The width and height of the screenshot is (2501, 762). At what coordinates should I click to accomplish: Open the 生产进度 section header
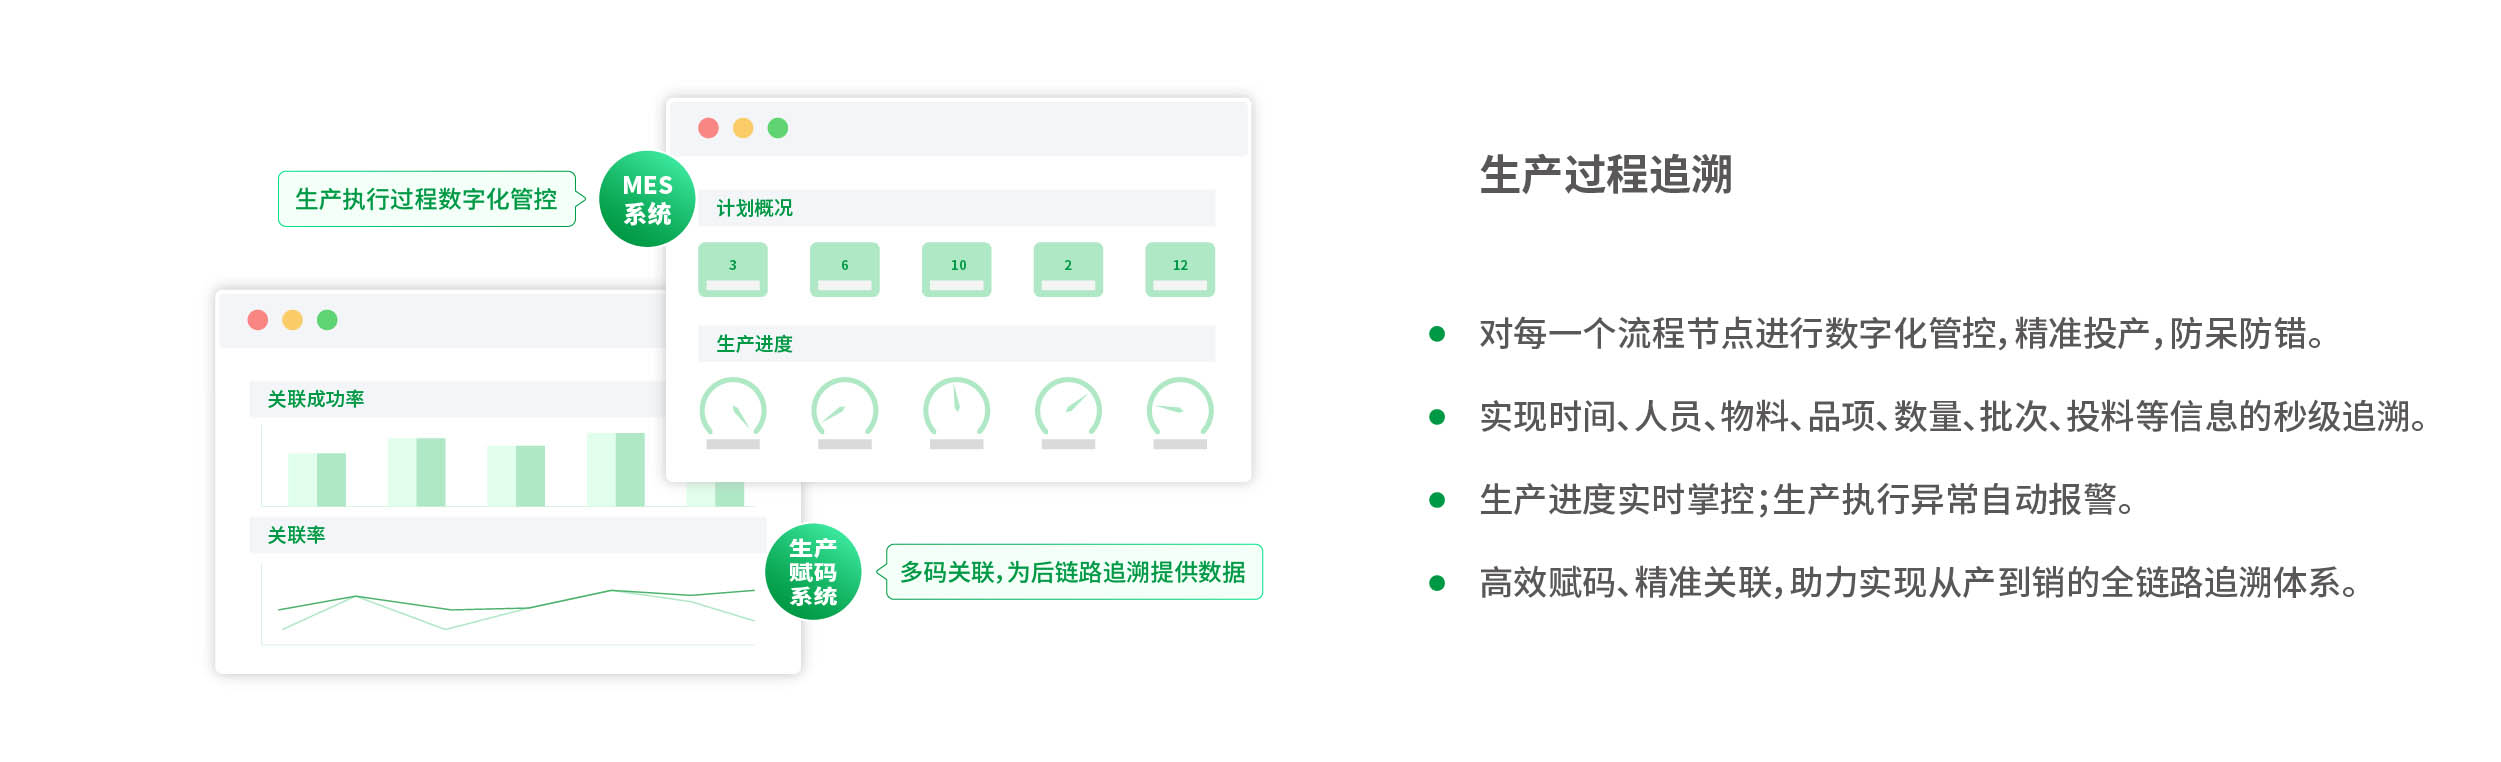pyautogui.click(x=755, y=344)
